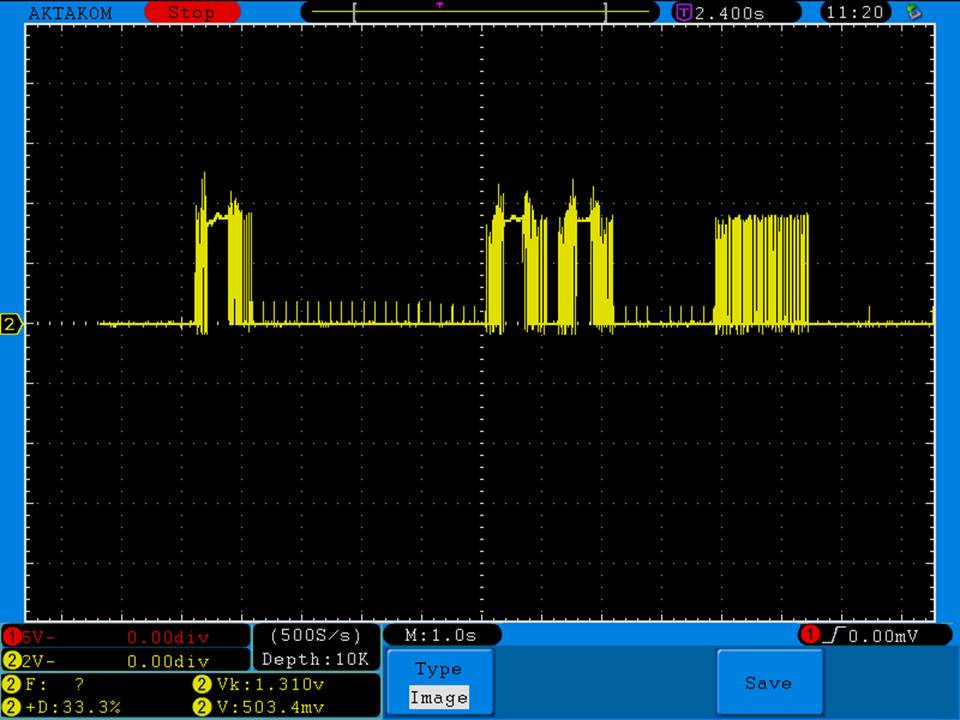960x720 pixels.
Task: Select the highlighted Image value under Type
Action: click(x=439, y=698)
